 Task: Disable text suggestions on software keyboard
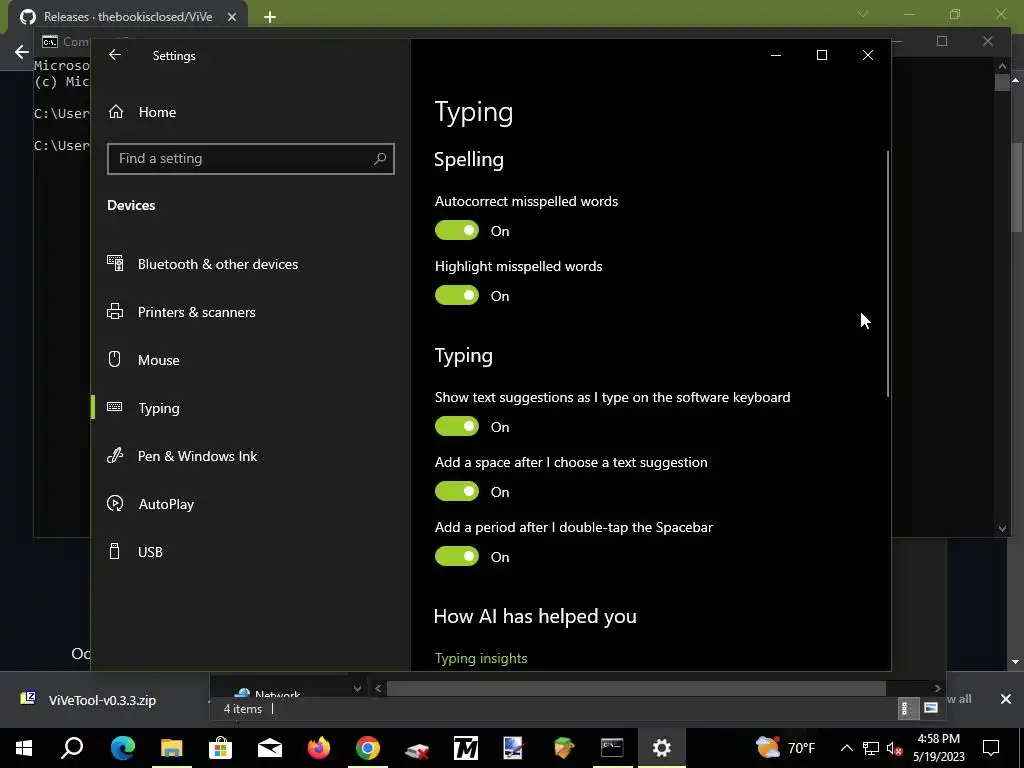[457, 426]
